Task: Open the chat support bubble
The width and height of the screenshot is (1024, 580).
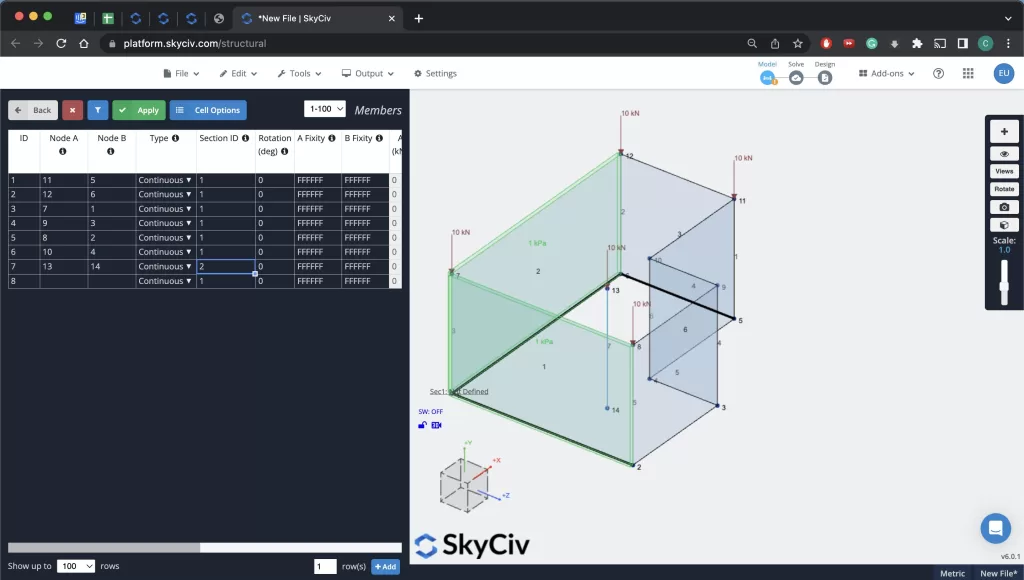Action: point(995,528)
